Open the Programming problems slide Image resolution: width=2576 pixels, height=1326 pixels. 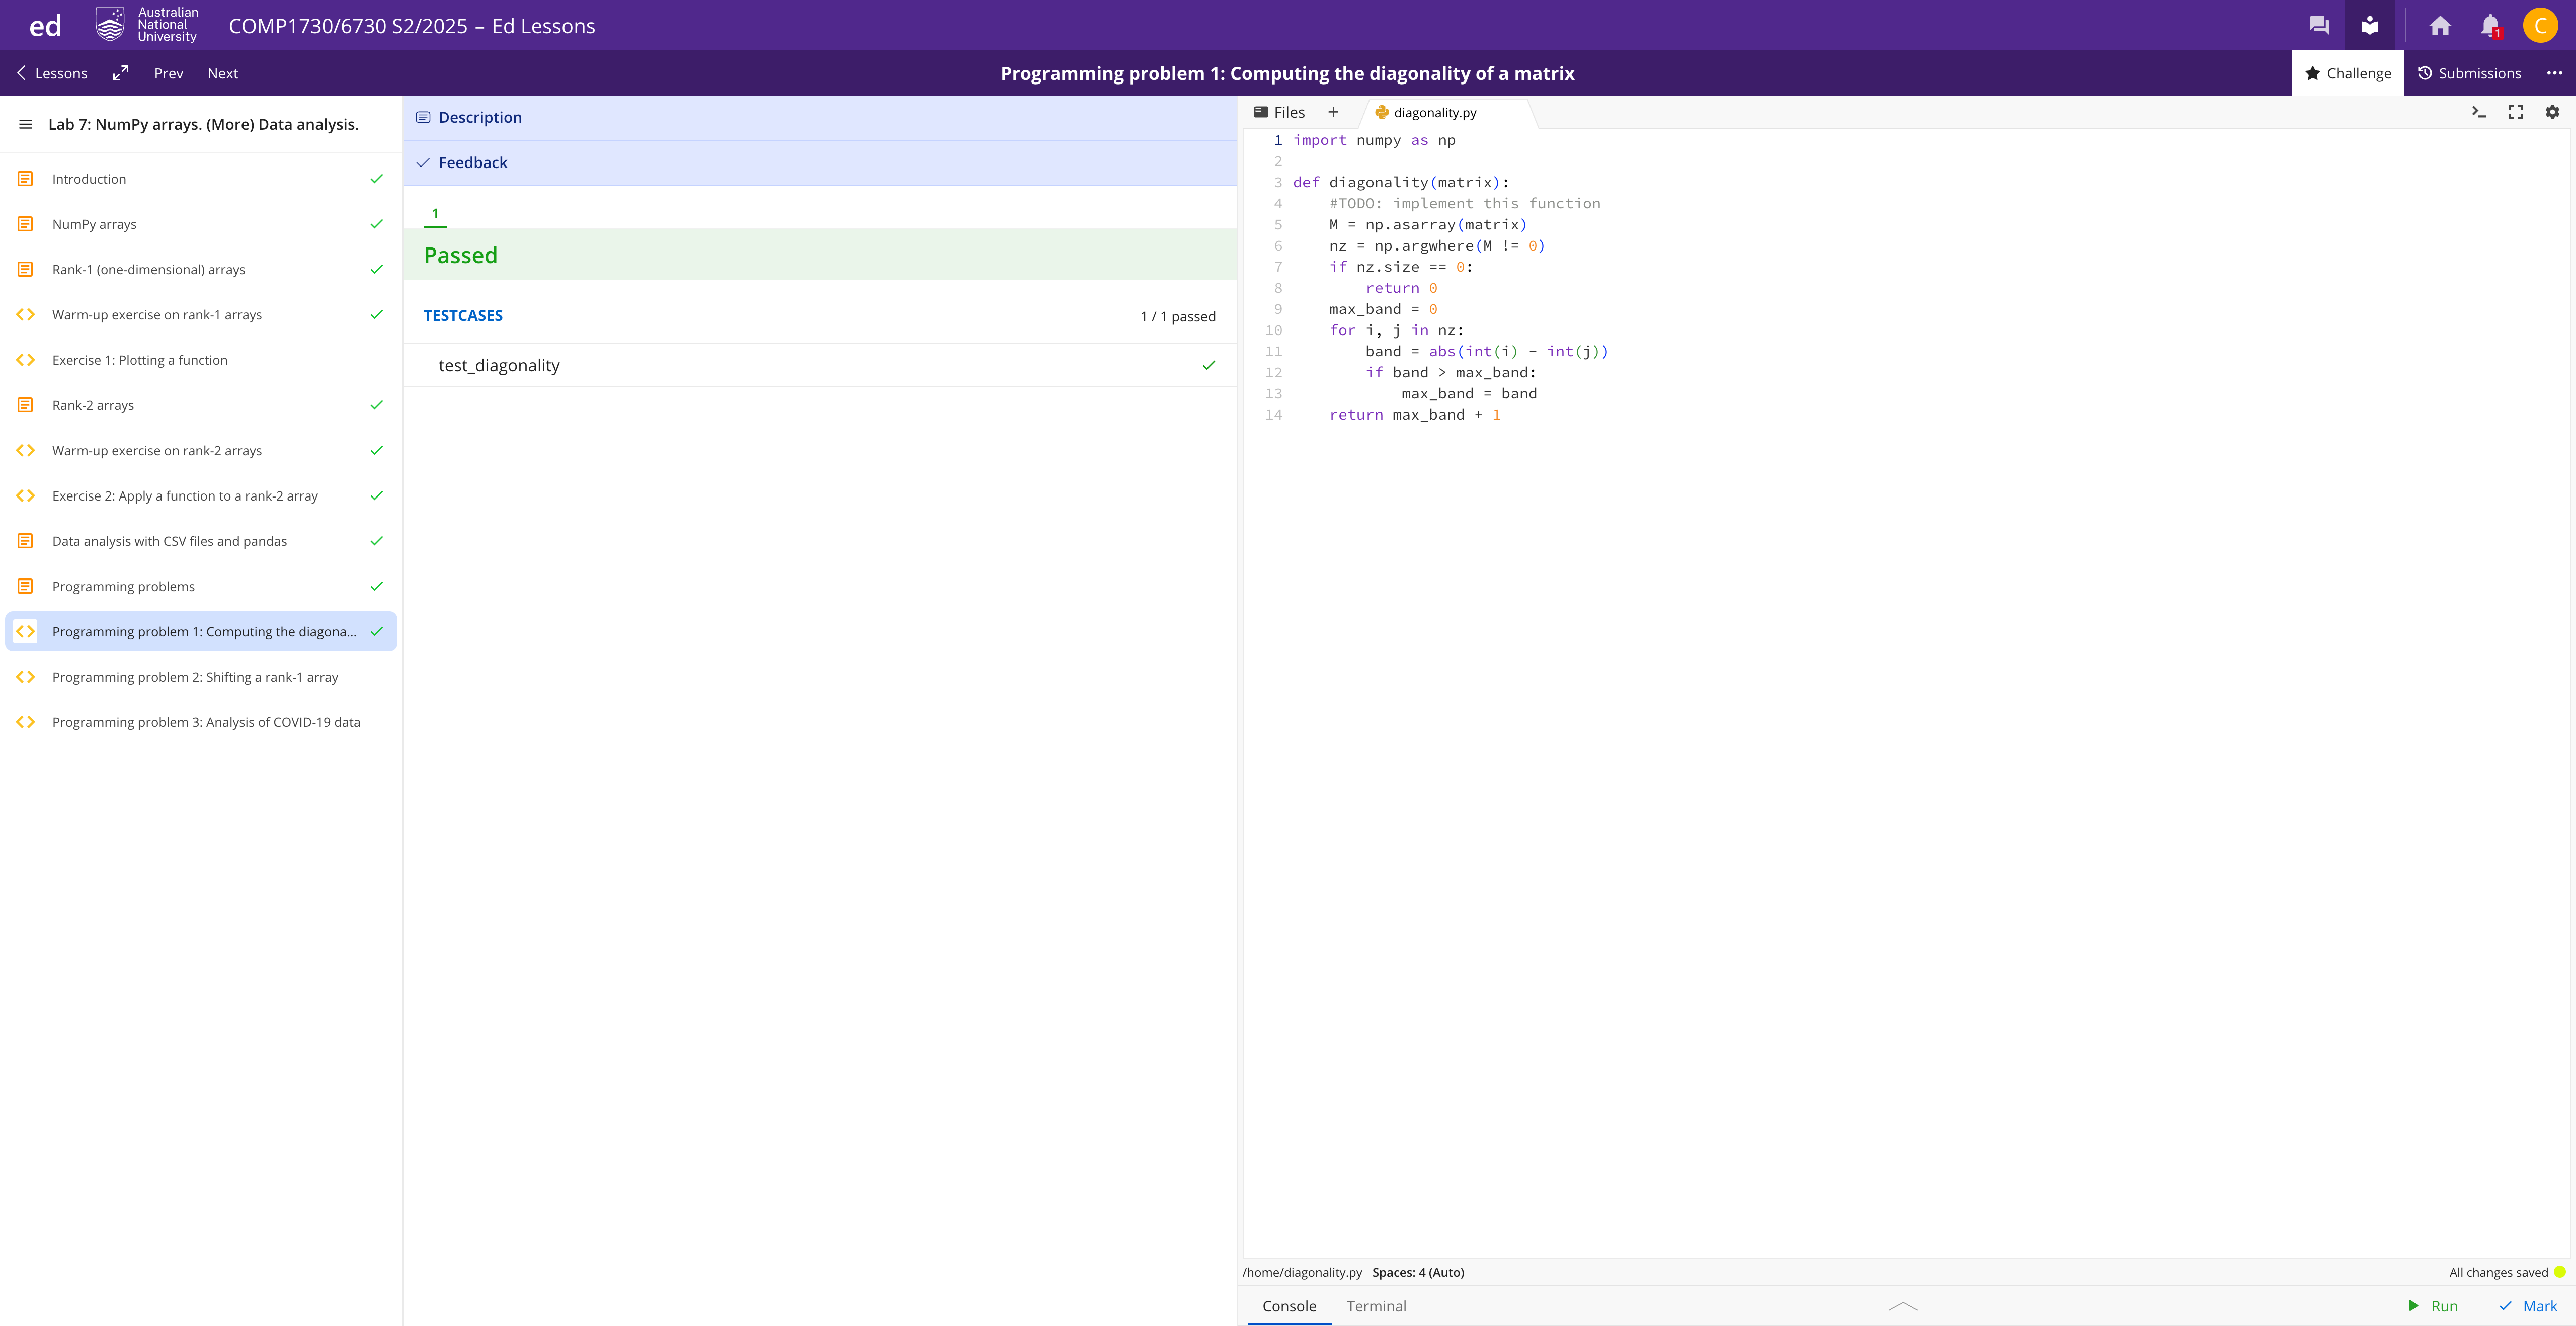pos(201,586)
